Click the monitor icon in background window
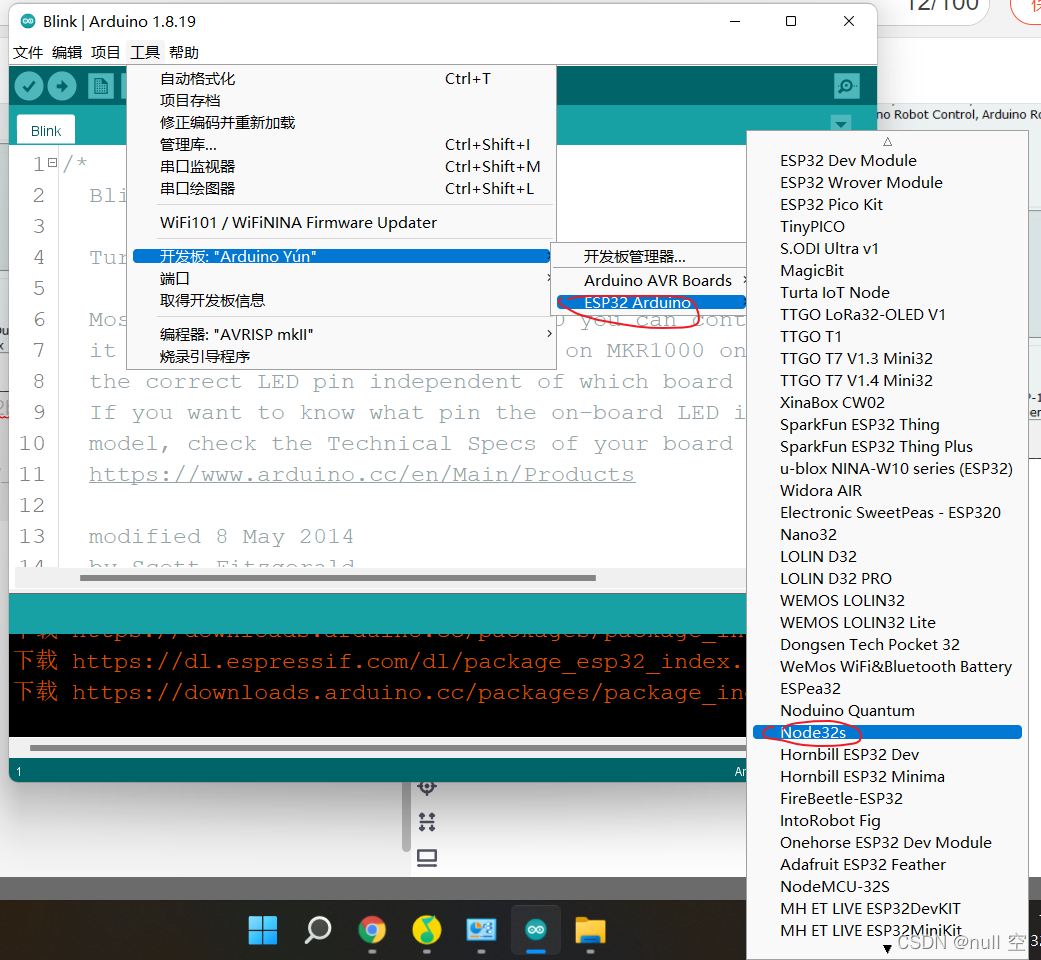This screenshot has width=1041, height=960. [x=427, y=858]
